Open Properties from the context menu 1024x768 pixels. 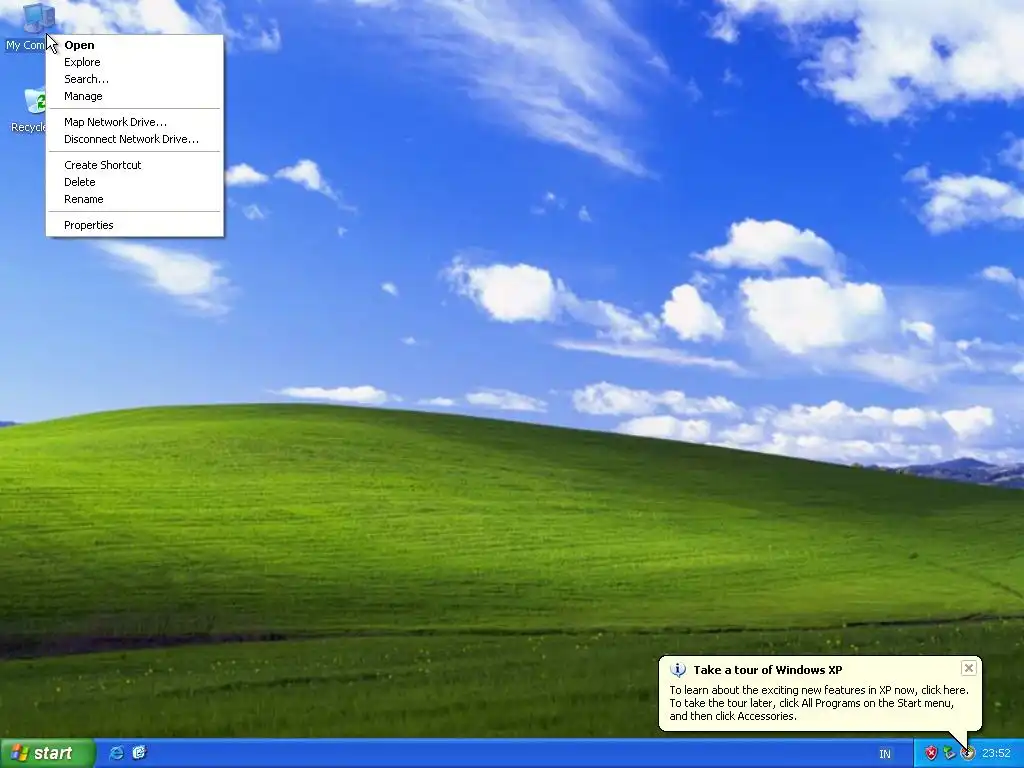135,225
